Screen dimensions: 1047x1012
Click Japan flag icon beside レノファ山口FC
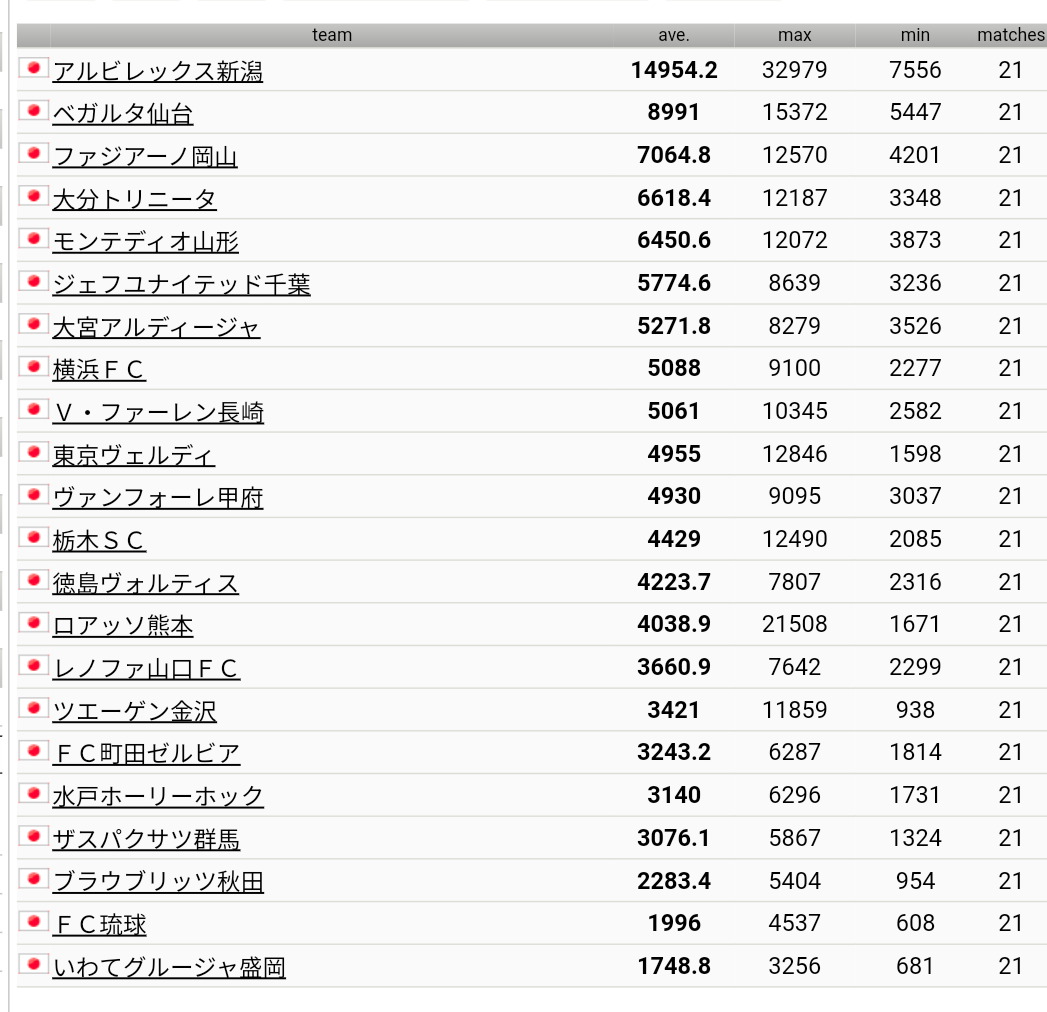(x=33, y=665)
